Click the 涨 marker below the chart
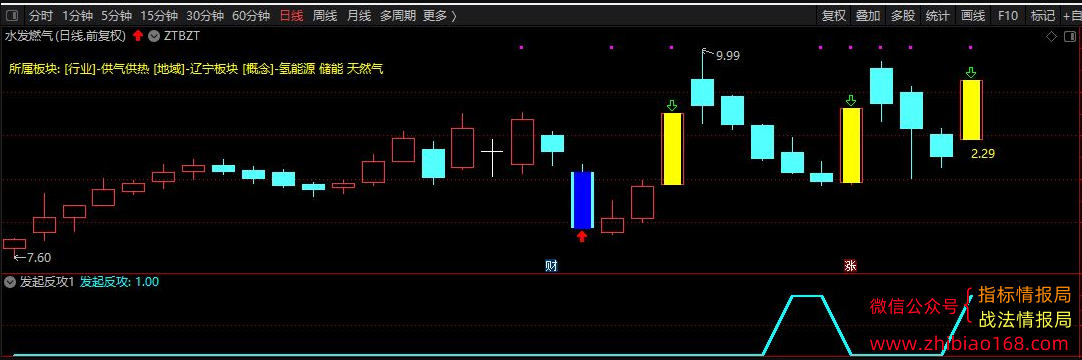Viewport: 1082px width, 360px height. click(x=850, y=266)
